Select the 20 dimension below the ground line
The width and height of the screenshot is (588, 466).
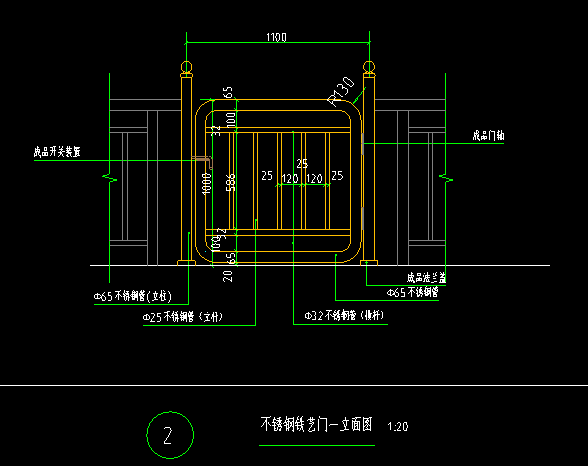click(228, 276)
